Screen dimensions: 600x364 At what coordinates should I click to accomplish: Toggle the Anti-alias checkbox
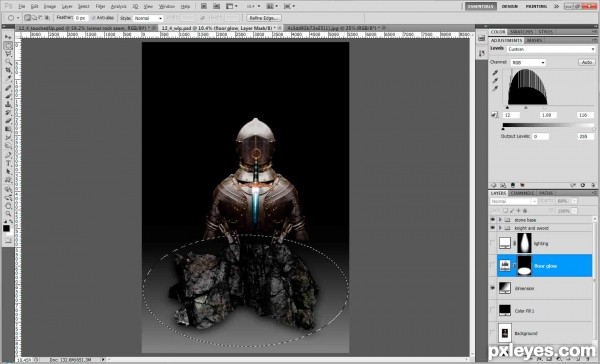pos(94,18)
